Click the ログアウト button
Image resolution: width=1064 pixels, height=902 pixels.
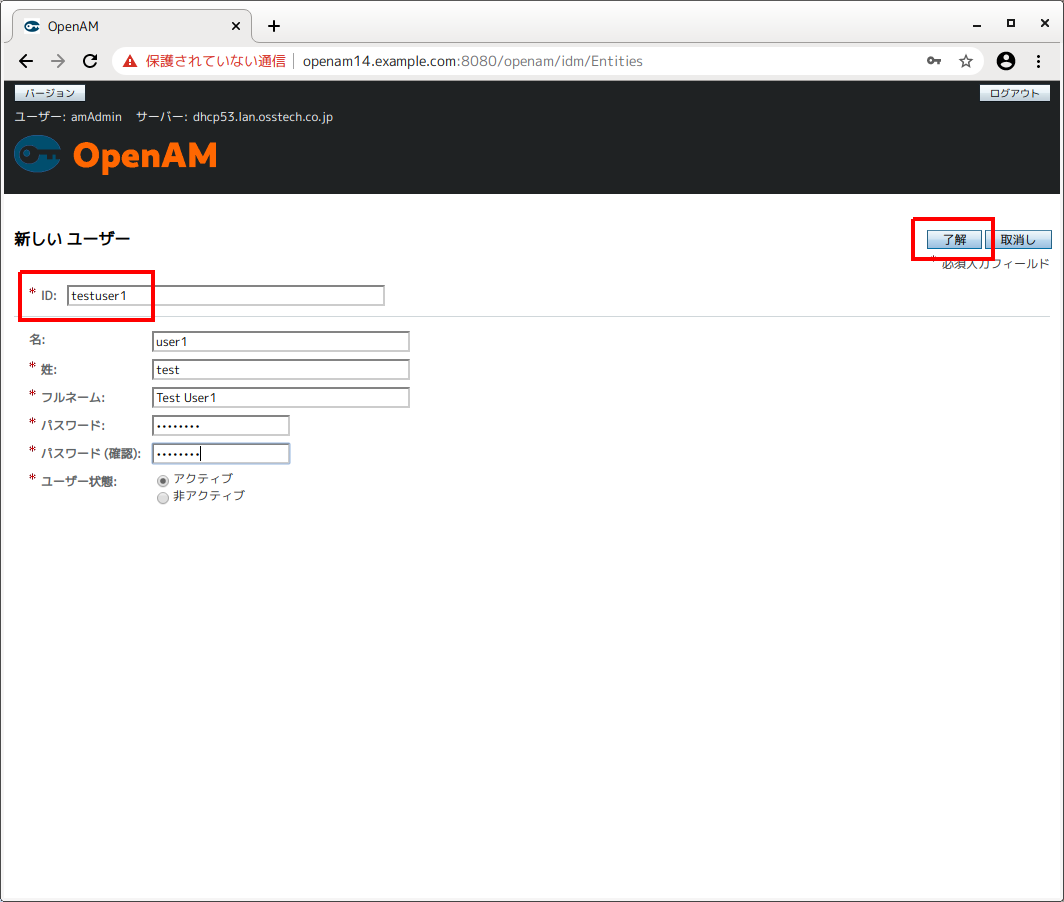click(1014, 92)
